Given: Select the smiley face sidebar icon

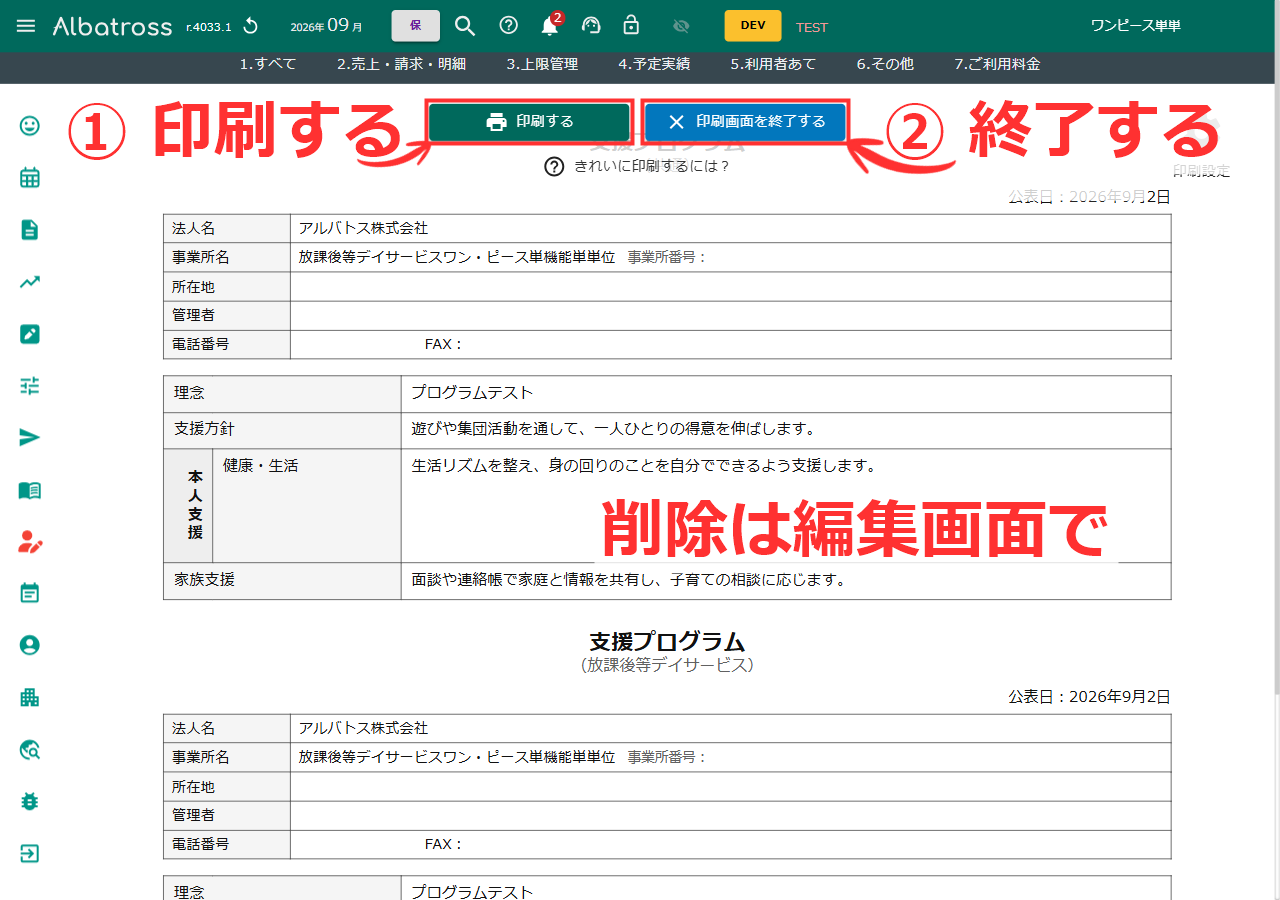Looking at the screenshot, I should coord(30,125).
